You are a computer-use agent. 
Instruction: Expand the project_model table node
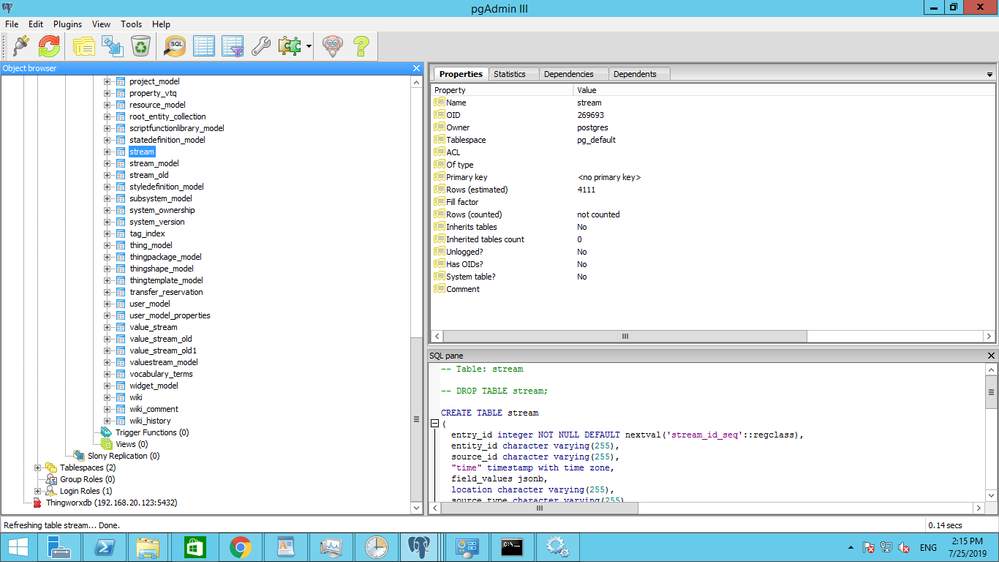pos(107,82)
